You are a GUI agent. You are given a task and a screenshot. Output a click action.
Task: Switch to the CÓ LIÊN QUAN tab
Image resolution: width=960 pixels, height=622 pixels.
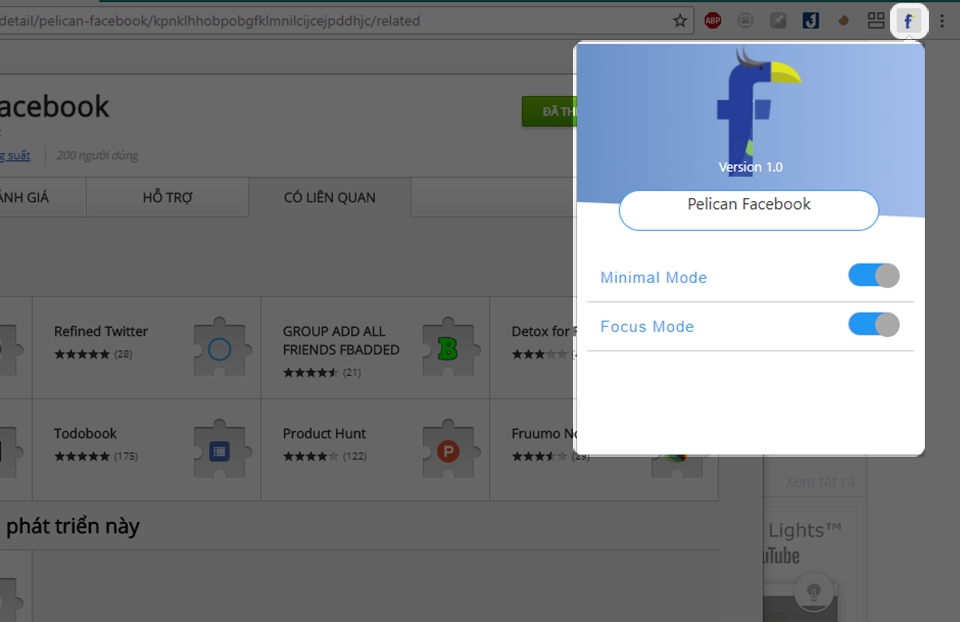[329, 198]
